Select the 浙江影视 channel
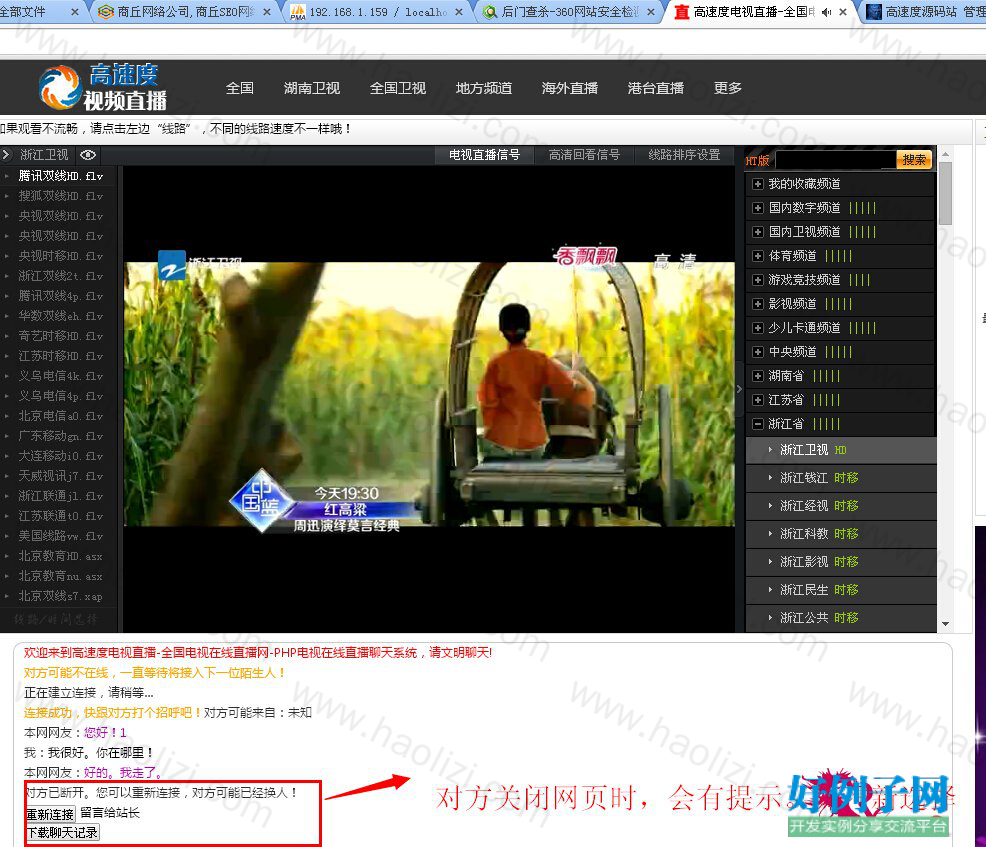 840,562
